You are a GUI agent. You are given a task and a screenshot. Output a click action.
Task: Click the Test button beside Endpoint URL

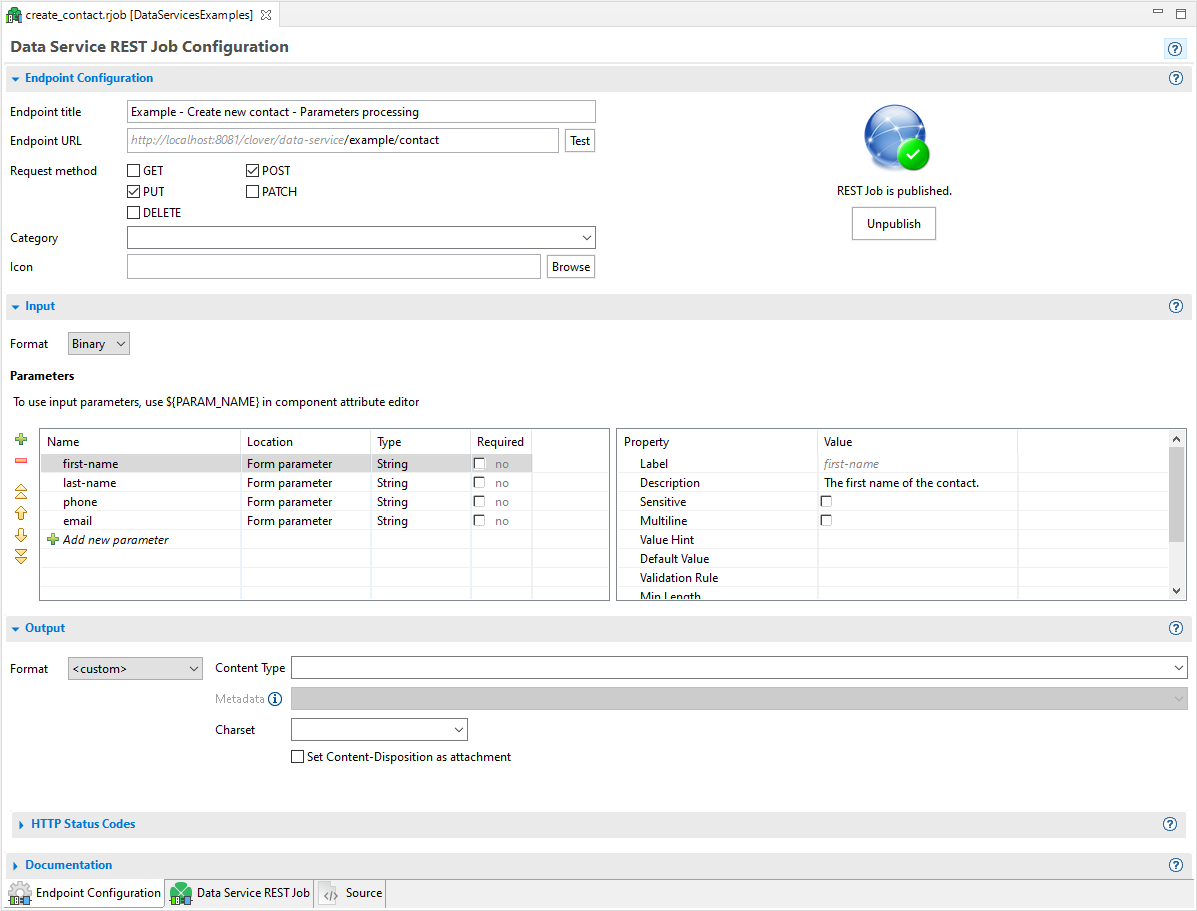[x=580, y=141]
